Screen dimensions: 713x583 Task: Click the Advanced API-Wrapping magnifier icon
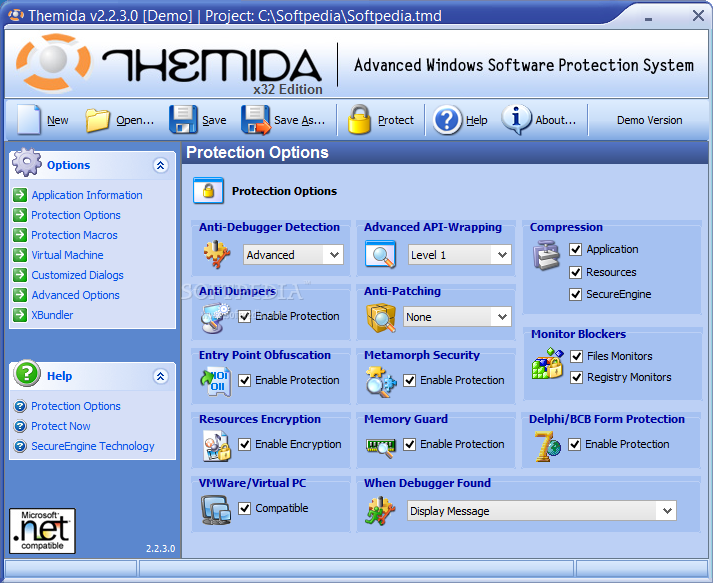380,254
